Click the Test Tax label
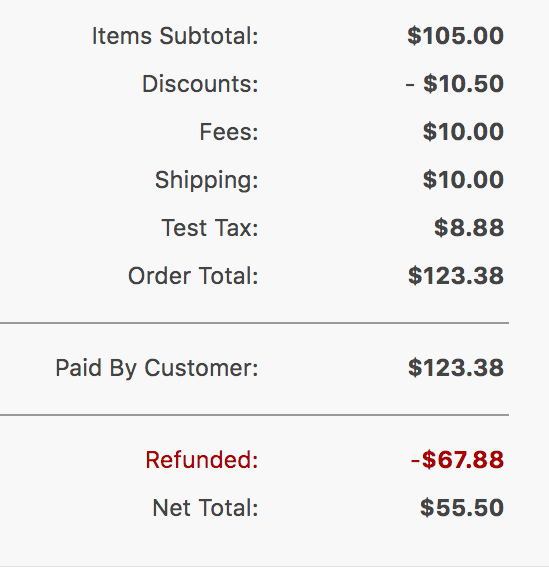This screenshot has width=549, height=567. pyautogui.click(x=210, y=228)
